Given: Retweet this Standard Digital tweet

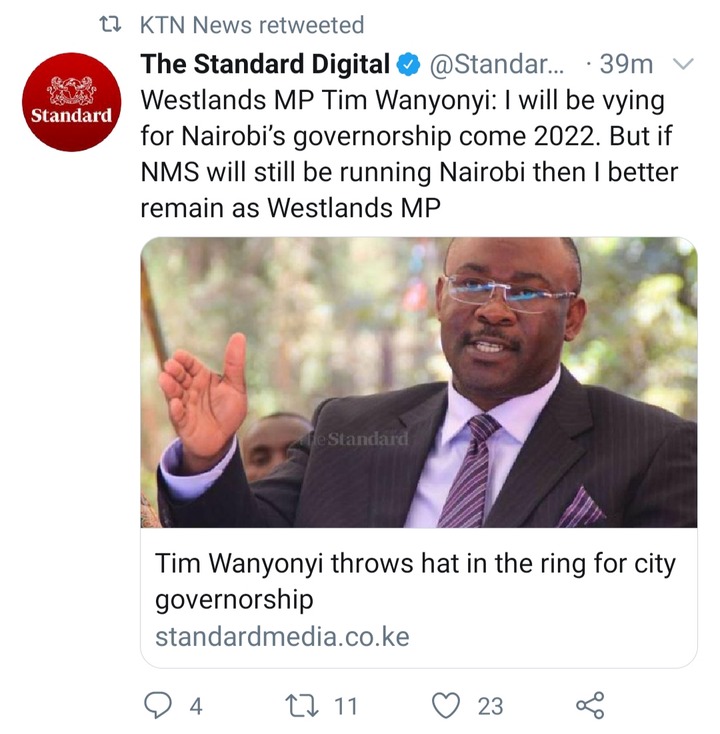Looking at the screenshot, I should (302, 706).
